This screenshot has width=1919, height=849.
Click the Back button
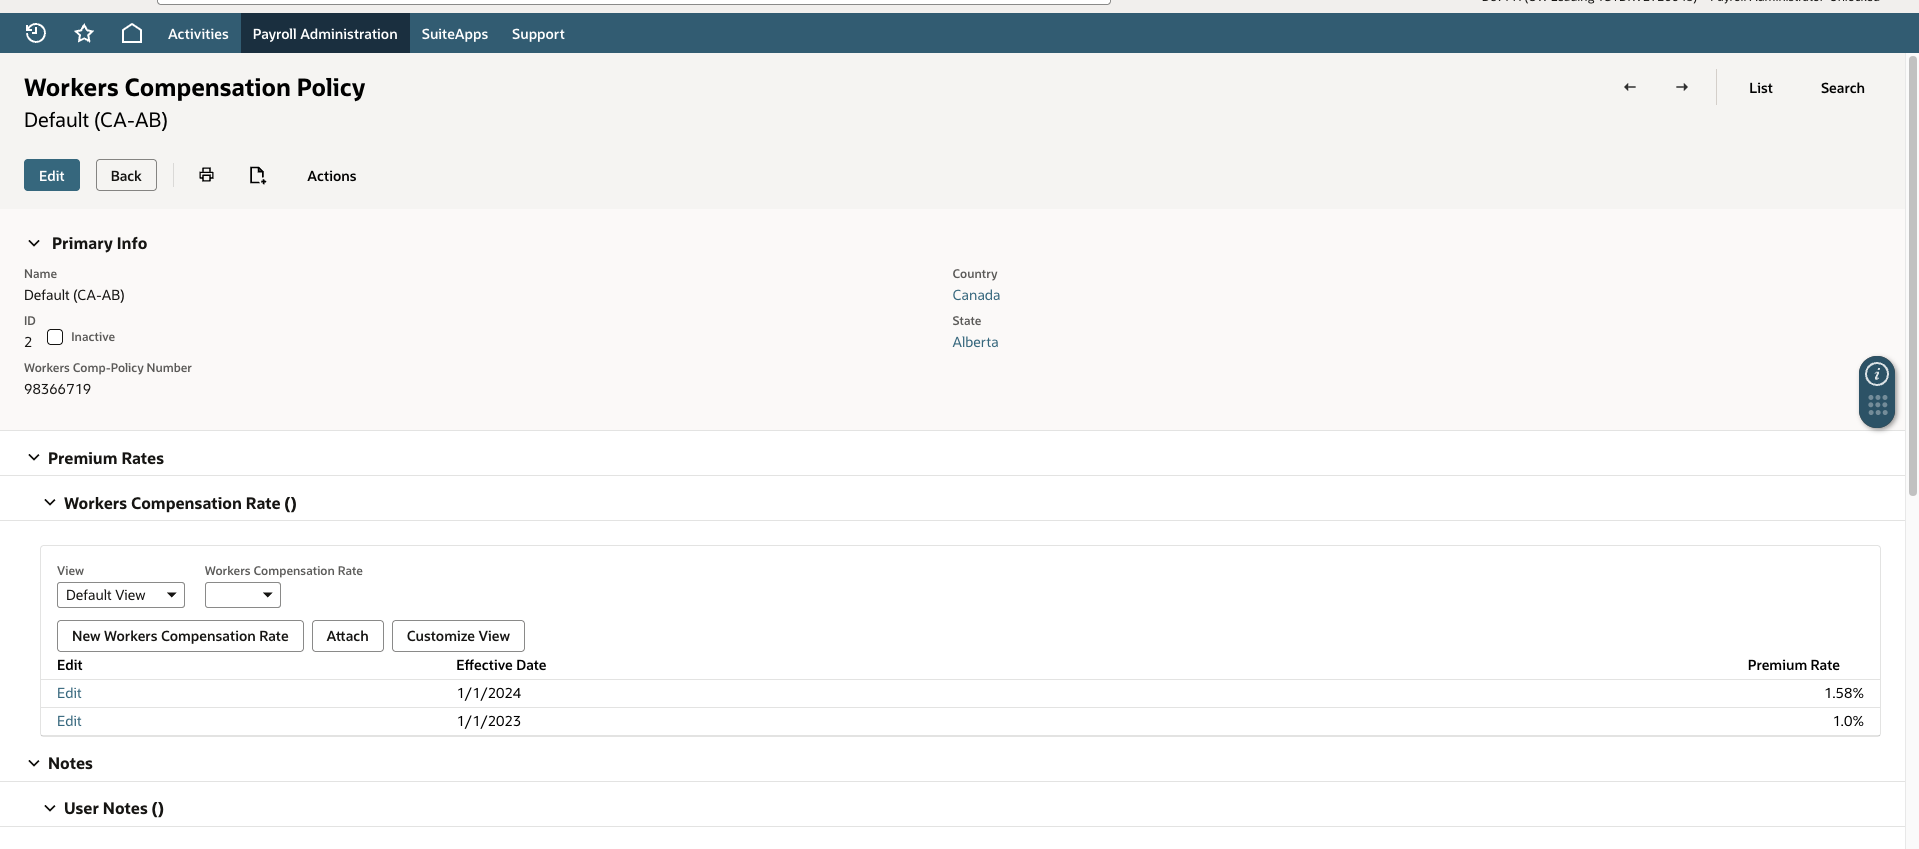(126, 175)
